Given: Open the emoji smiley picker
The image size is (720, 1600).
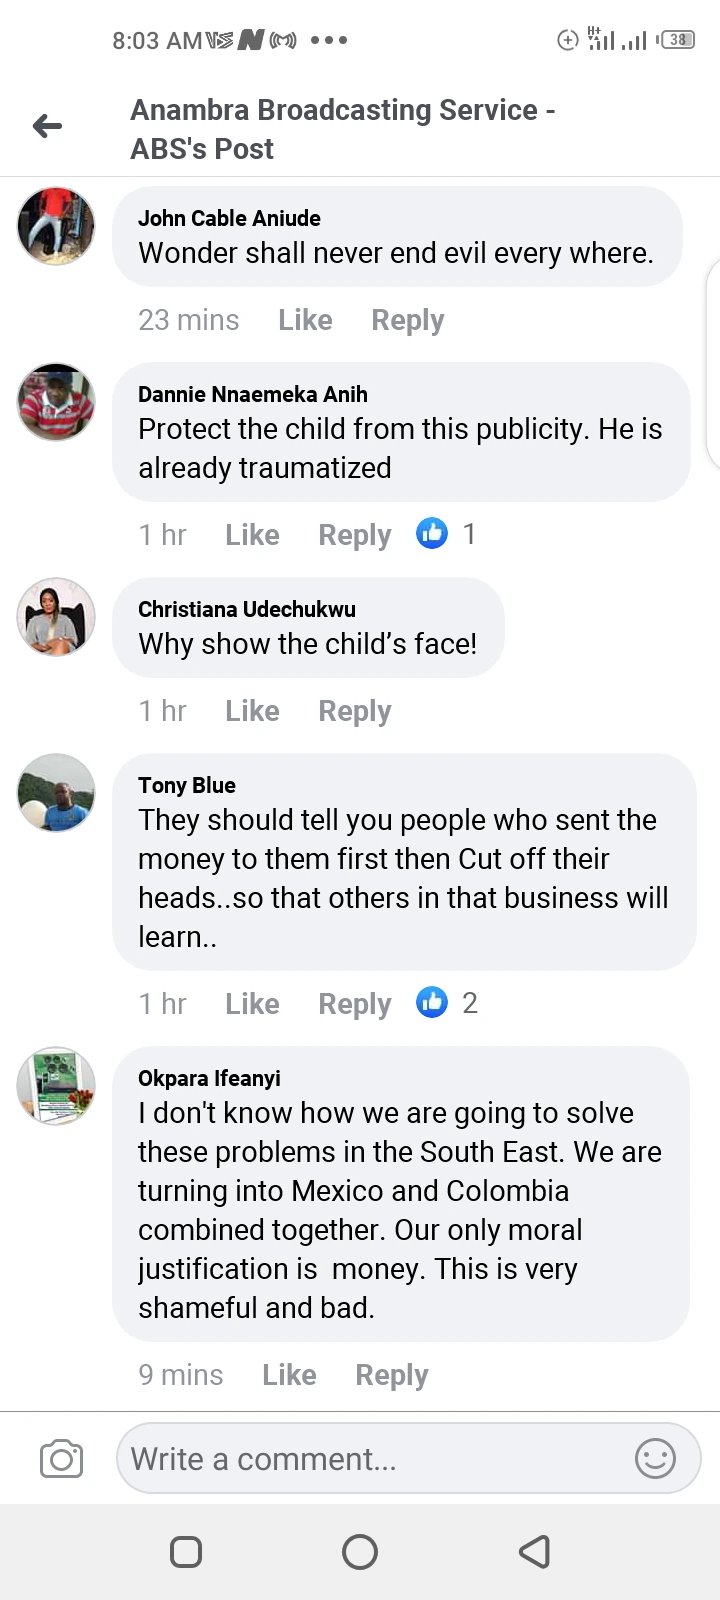Looking at the screenshot, I should click(655, 1459).
